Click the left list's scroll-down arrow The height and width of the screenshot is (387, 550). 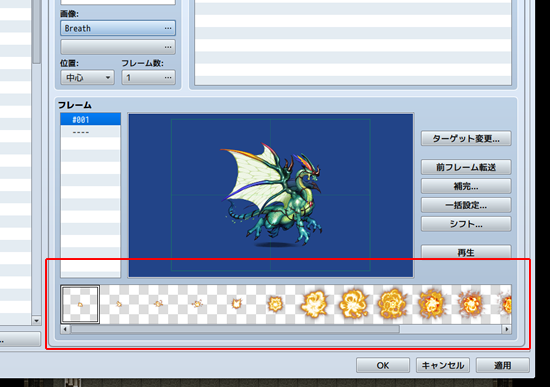pos(36,320)
